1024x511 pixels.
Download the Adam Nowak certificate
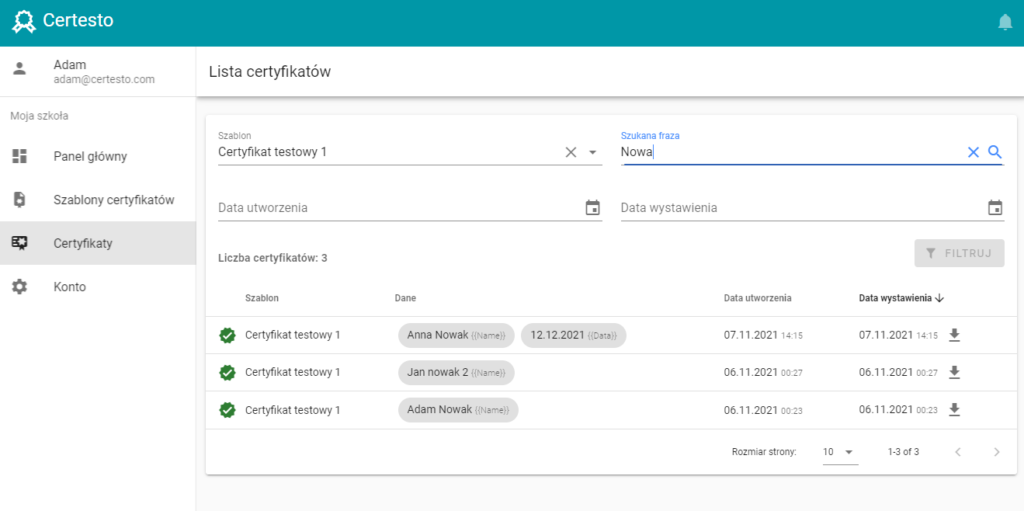coord(954,410)
